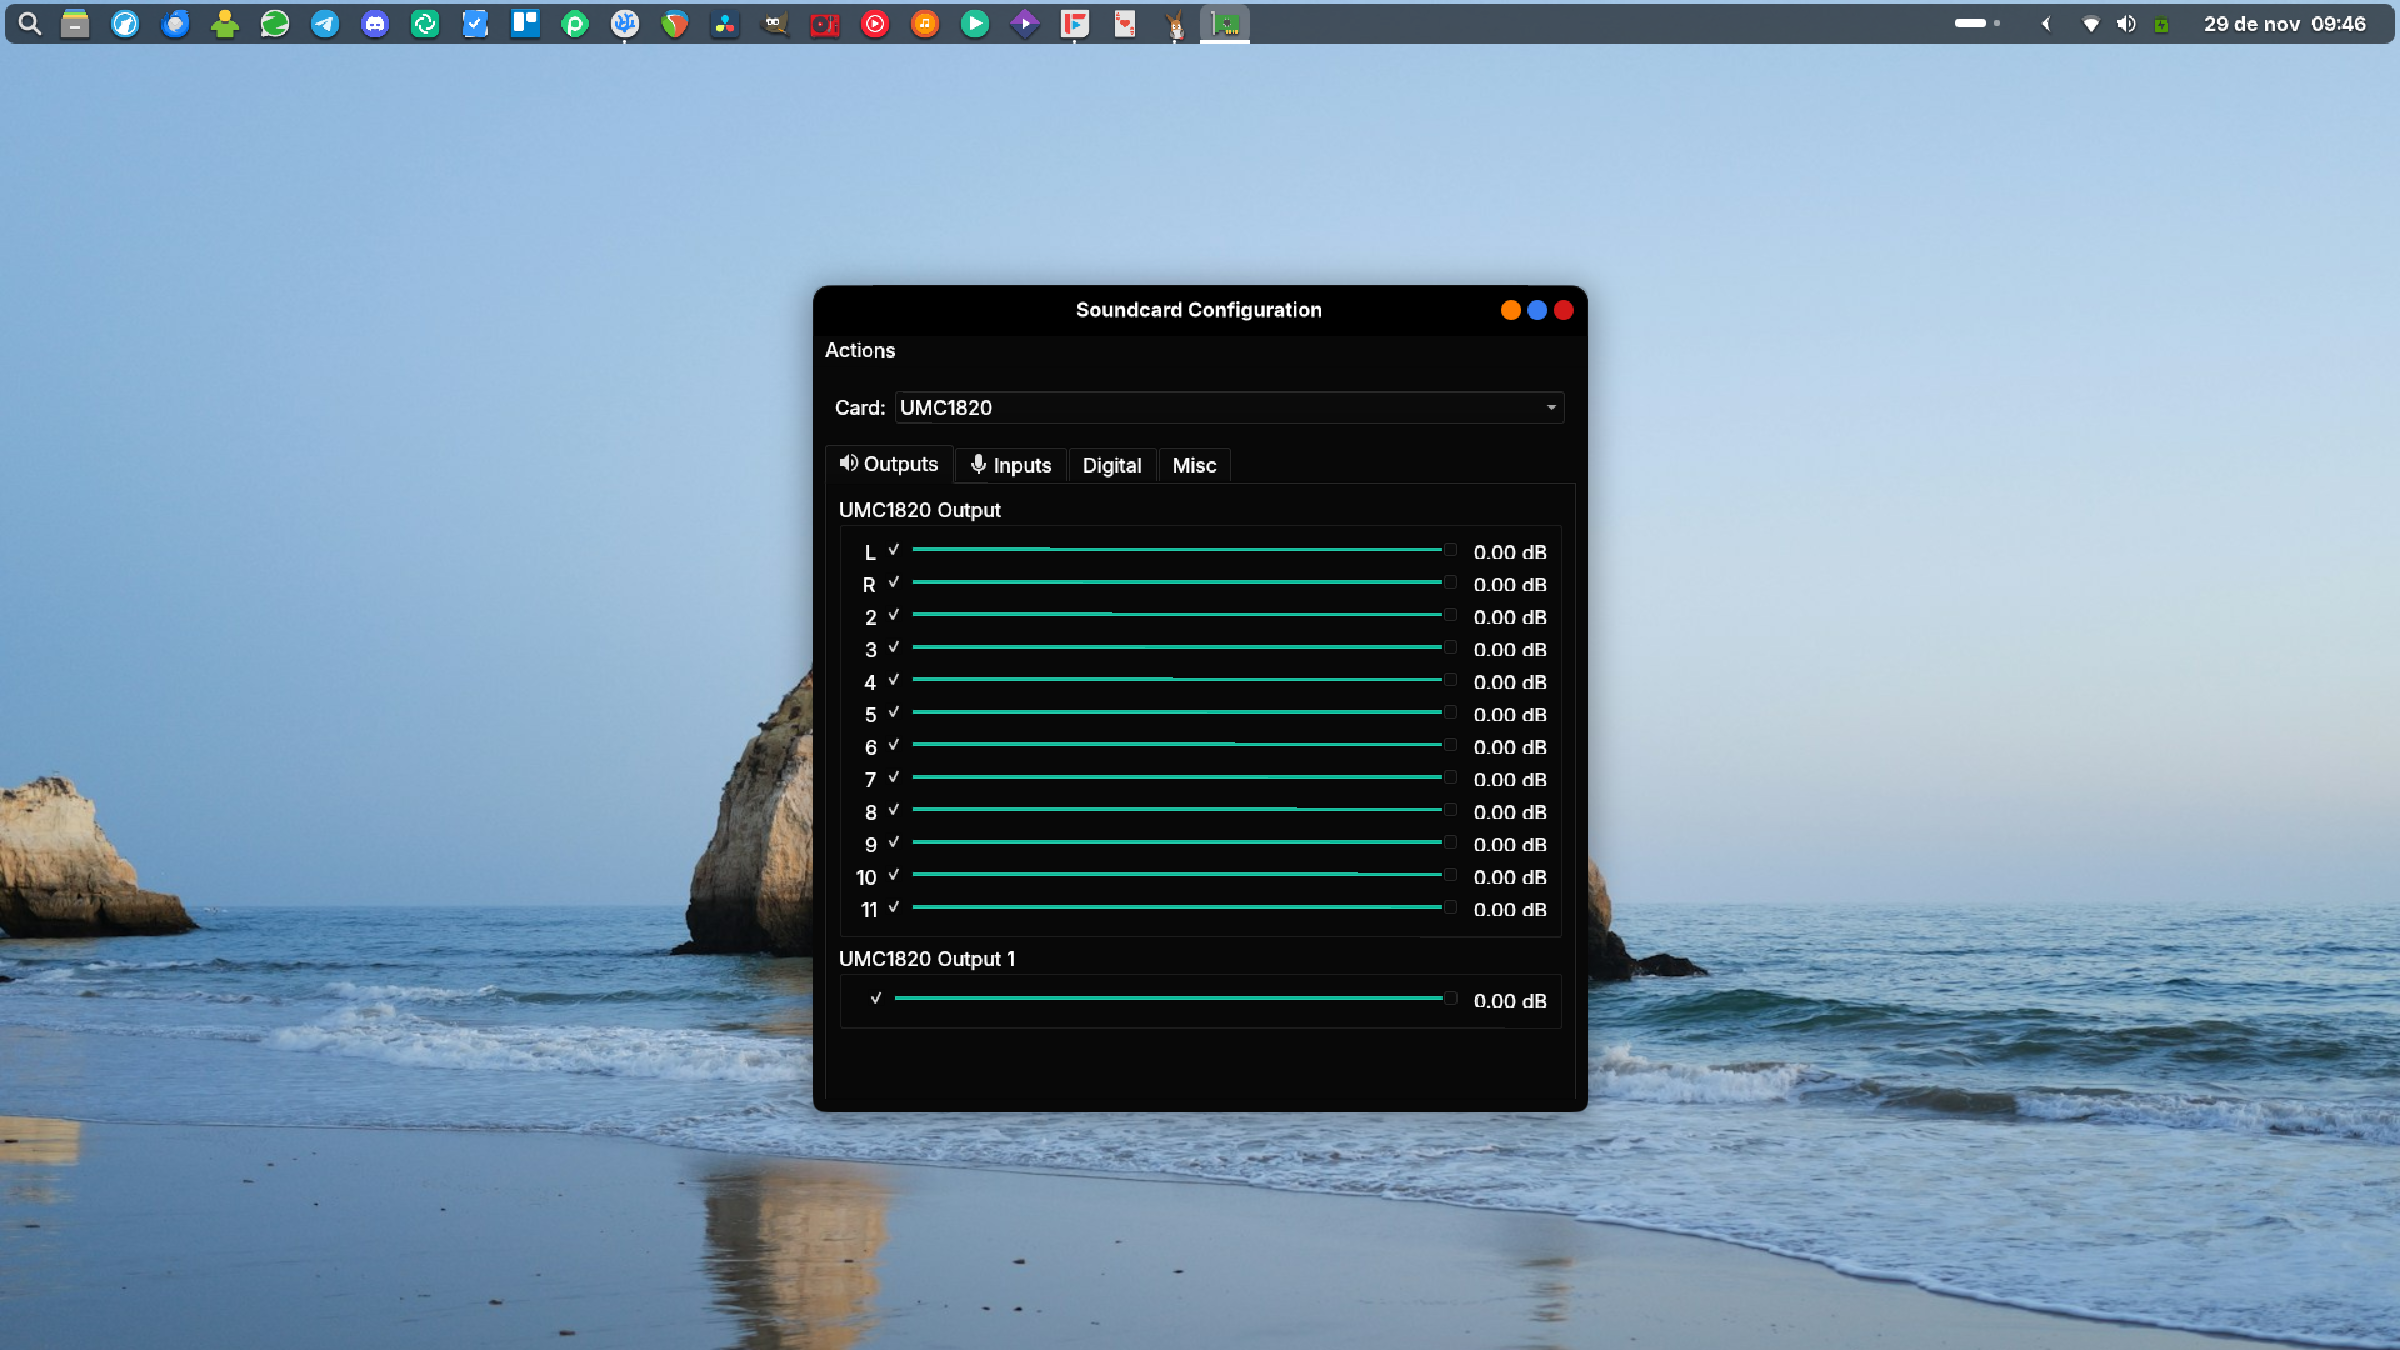Open the Card UMC1820 dropdown
Image resolution: width=2400 pixels, height=1350 pixels.
tap(1229, 407)
